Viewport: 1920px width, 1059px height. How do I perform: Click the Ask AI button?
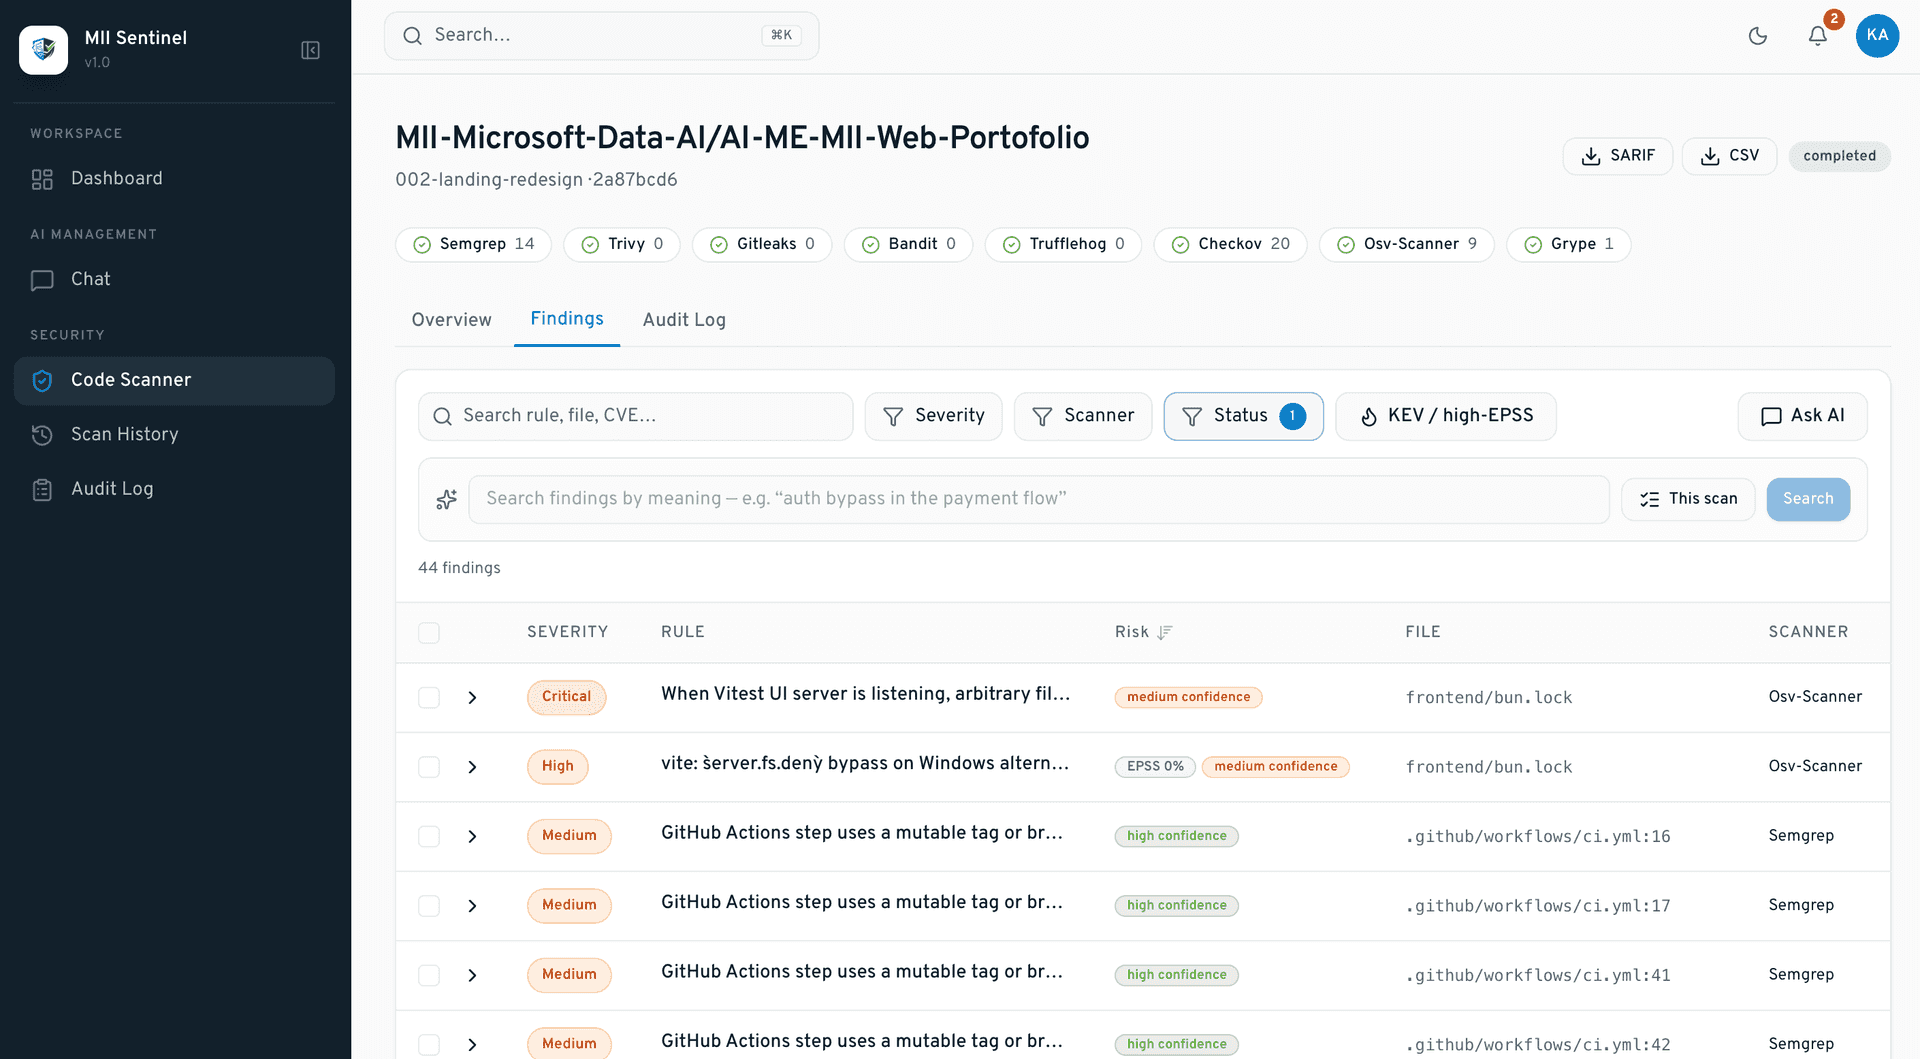click(x=1802, y=416)
